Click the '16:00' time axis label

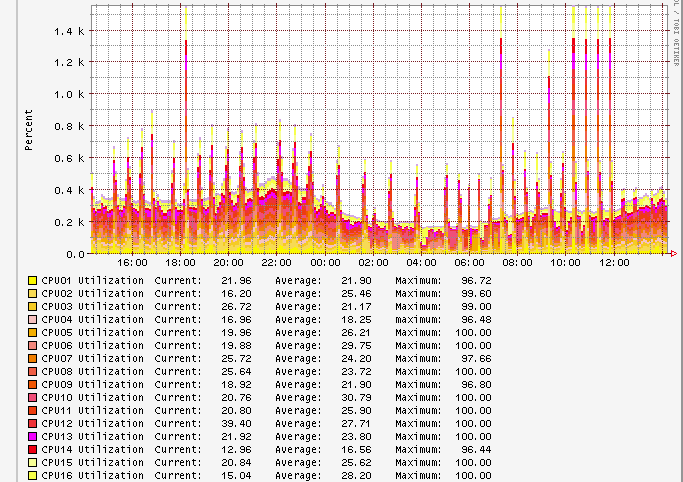[x=132, y=263]
